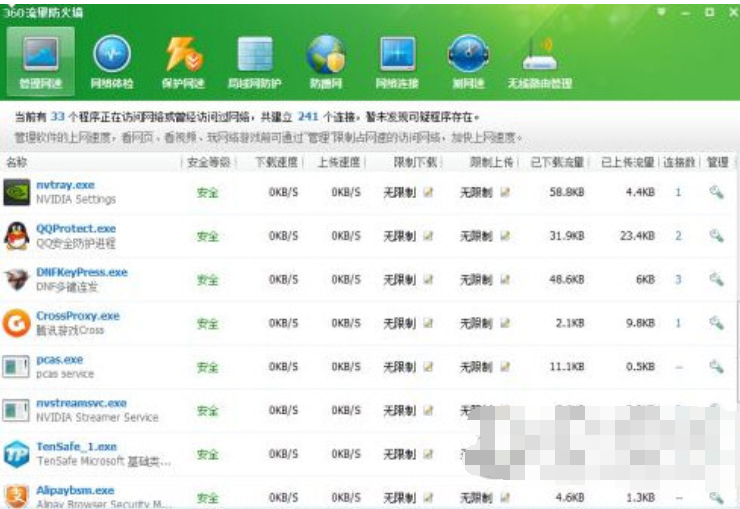Edit download limit for QQProtect.exe
The width and height of the screenshot is (740, 509).
click(x=428, y=236)
